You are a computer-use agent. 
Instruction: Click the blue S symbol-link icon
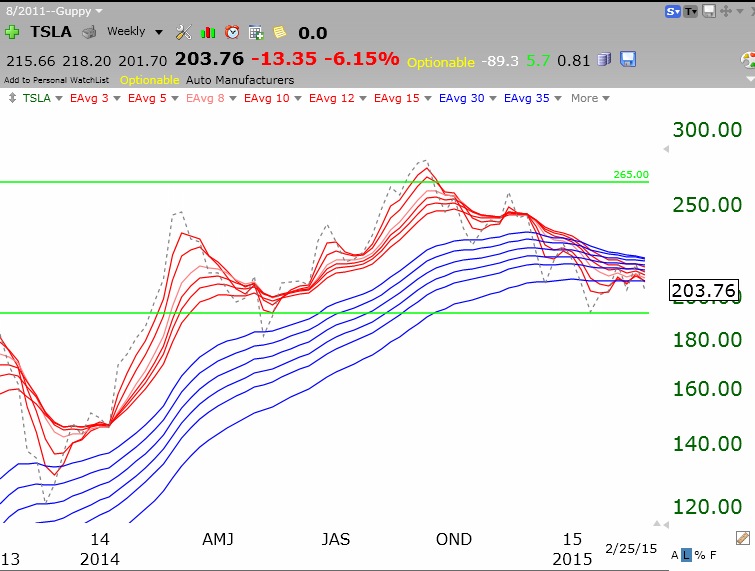point(672,12)
